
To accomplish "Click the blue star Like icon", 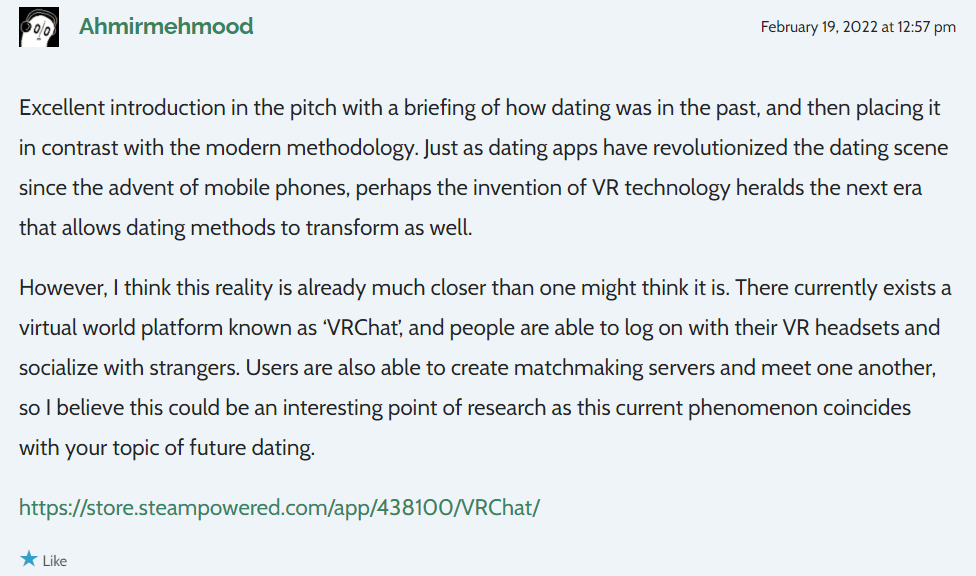I will [29, 559].
